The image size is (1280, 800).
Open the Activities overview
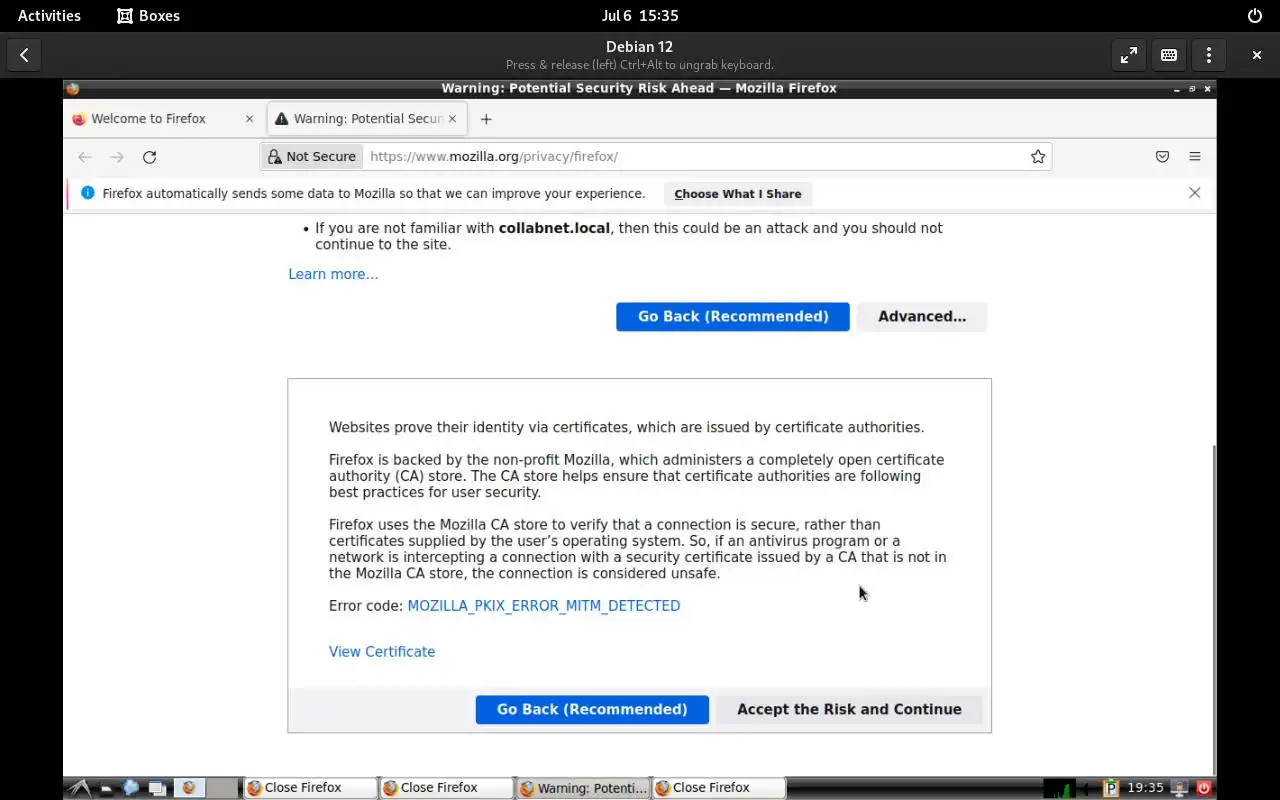click(x=49, y=16)
